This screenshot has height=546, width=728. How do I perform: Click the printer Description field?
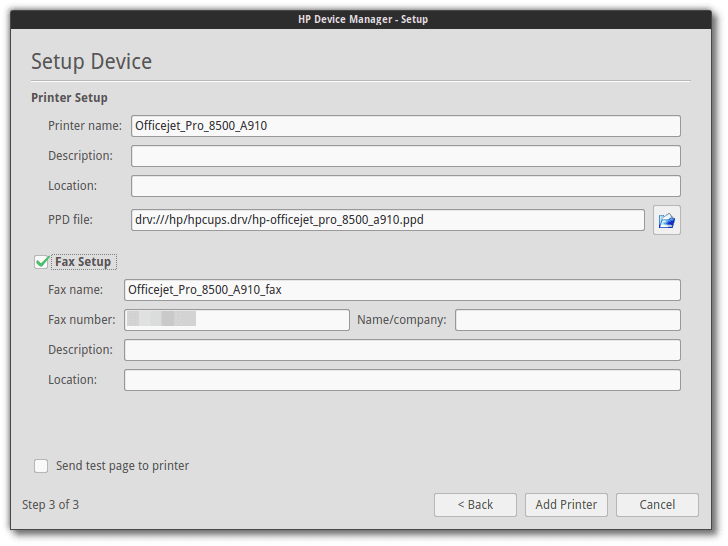406,156
